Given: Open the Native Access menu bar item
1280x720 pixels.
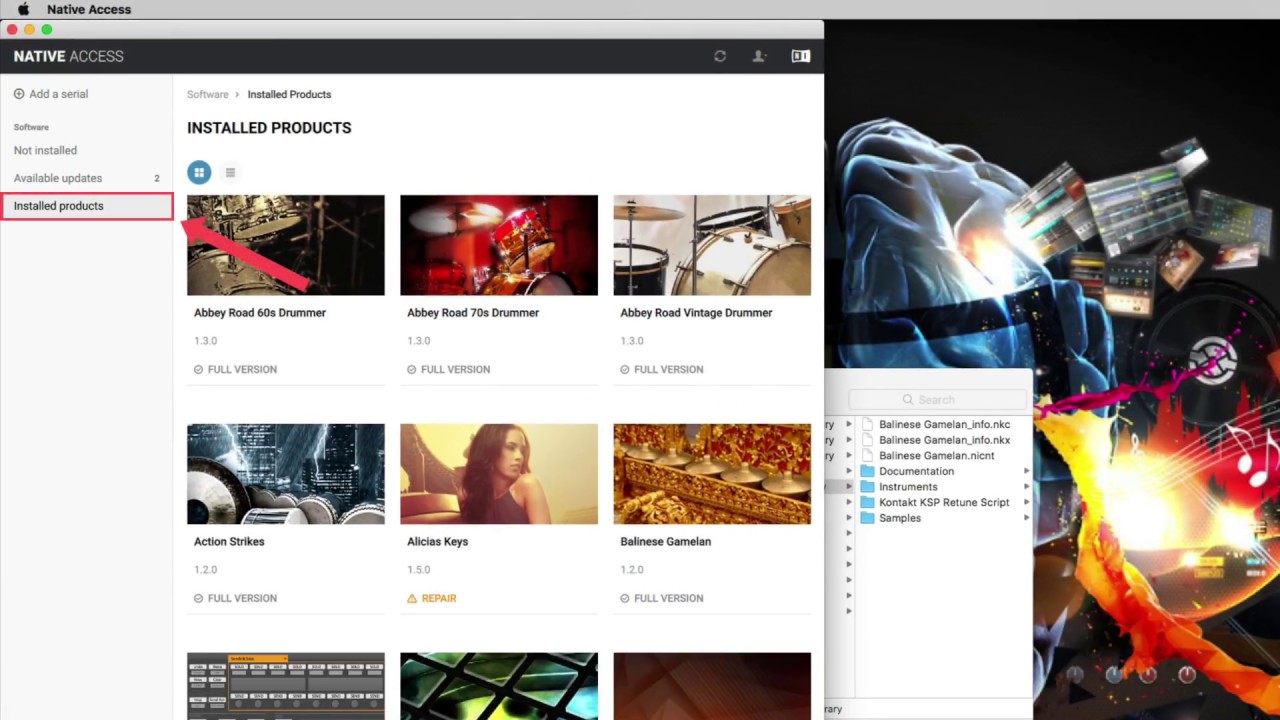Looking at the screenshot, I should tap(89, 9).
